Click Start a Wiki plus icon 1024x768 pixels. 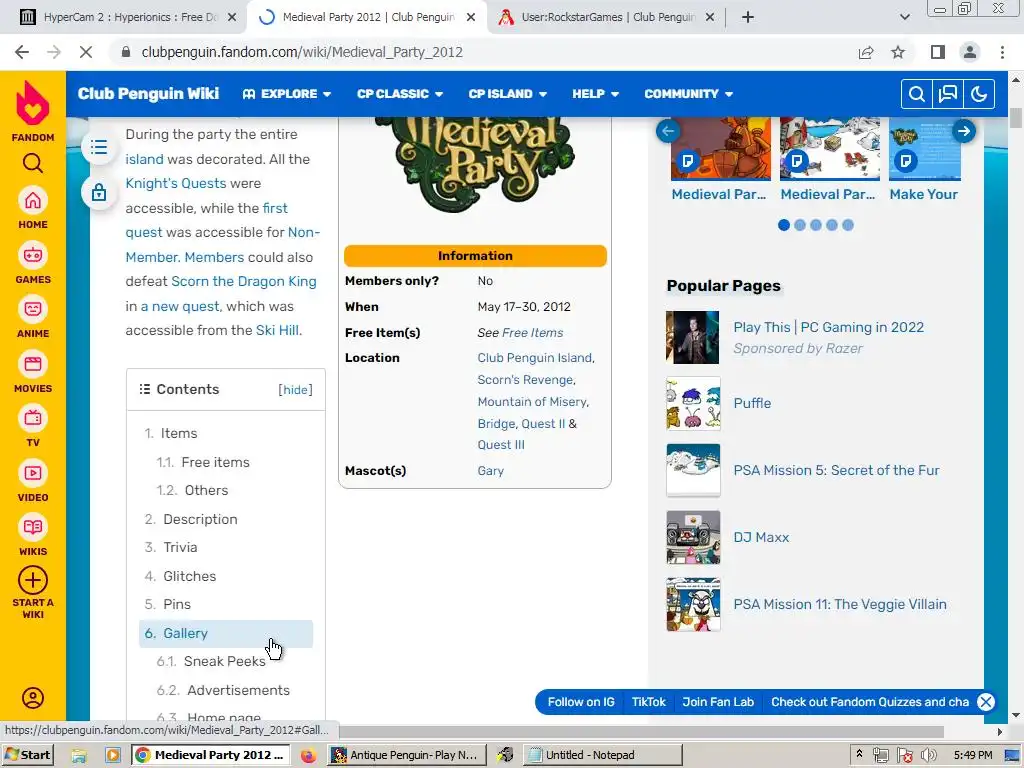(33, 580)
